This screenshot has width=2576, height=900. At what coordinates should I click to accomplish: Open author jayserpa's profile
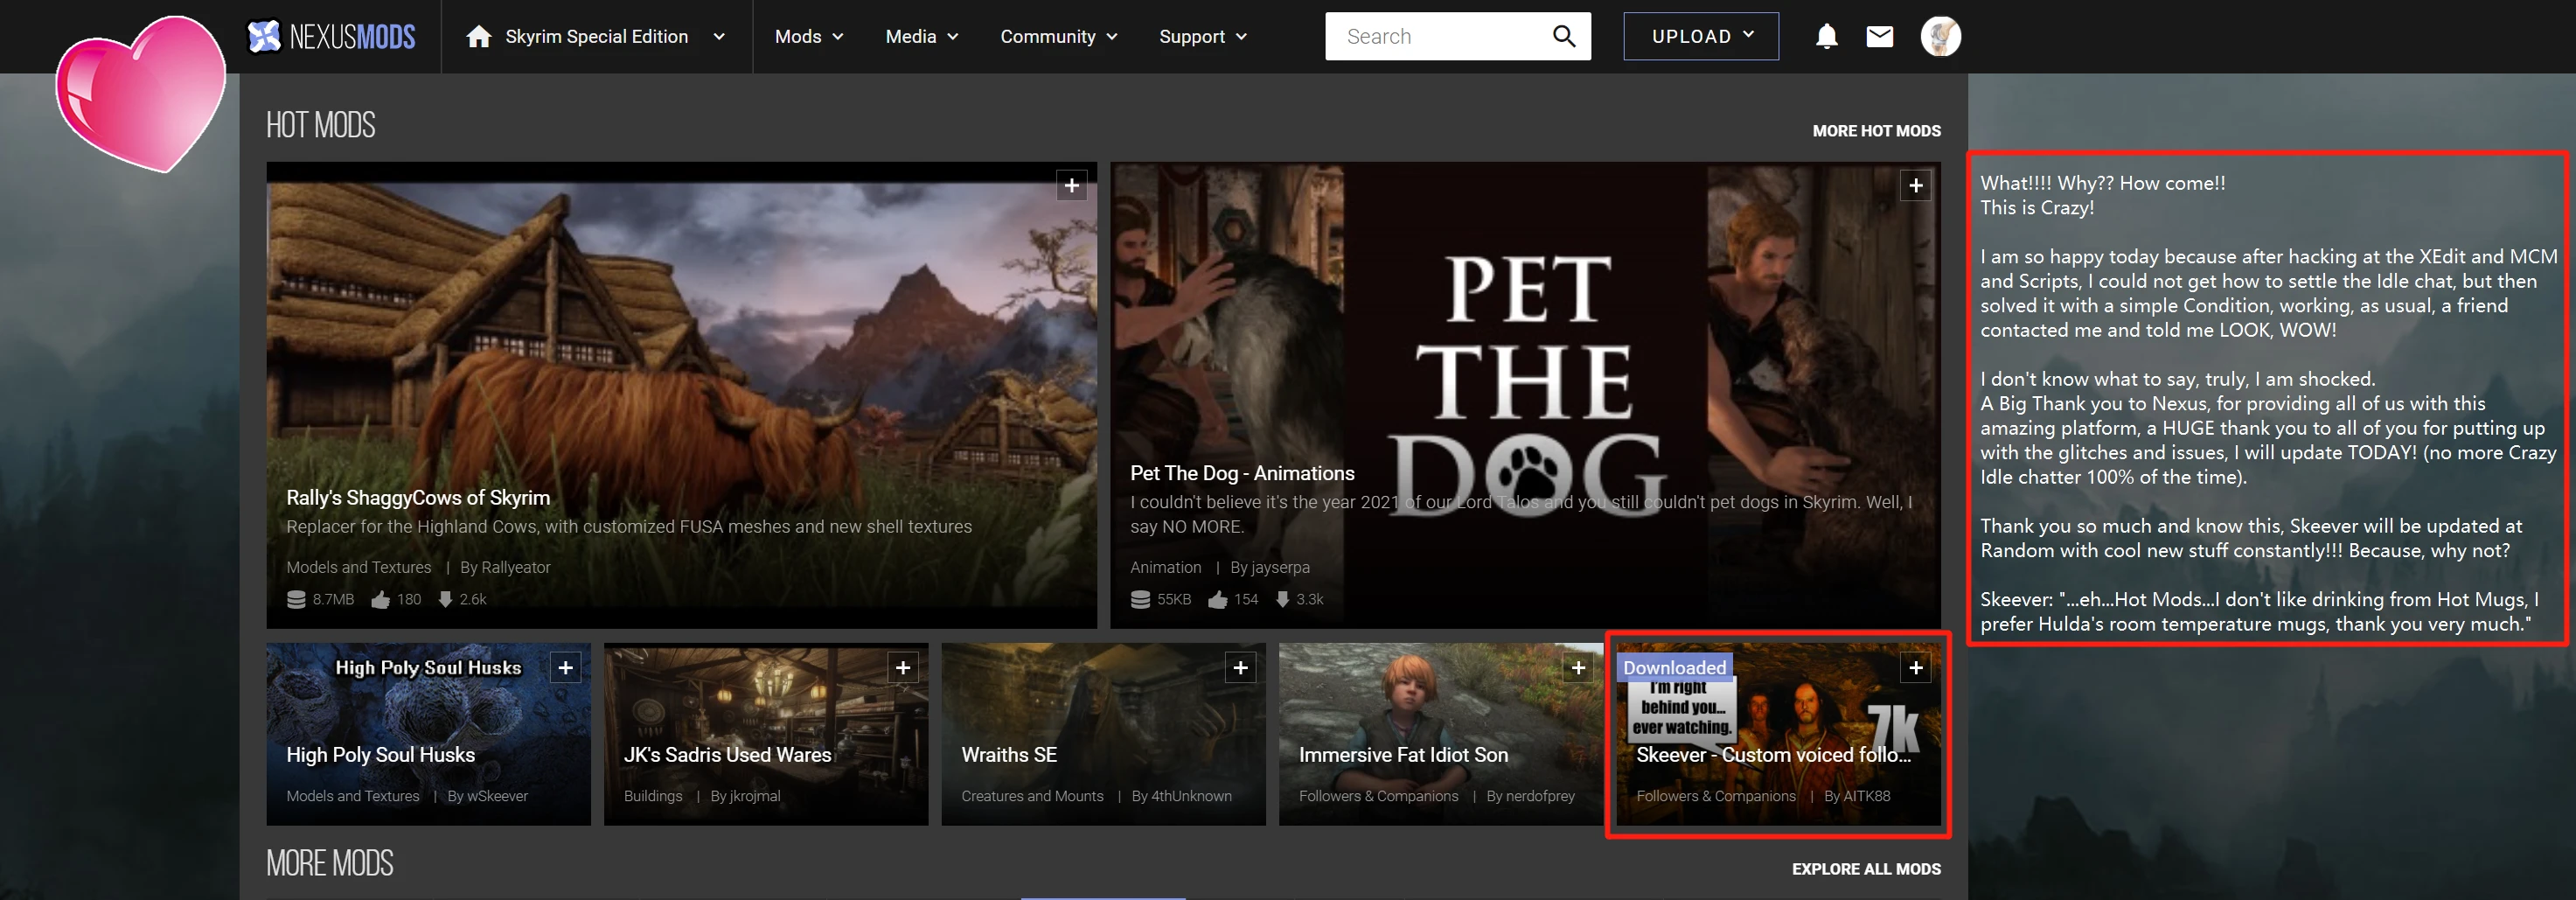tap(1280, 567)
